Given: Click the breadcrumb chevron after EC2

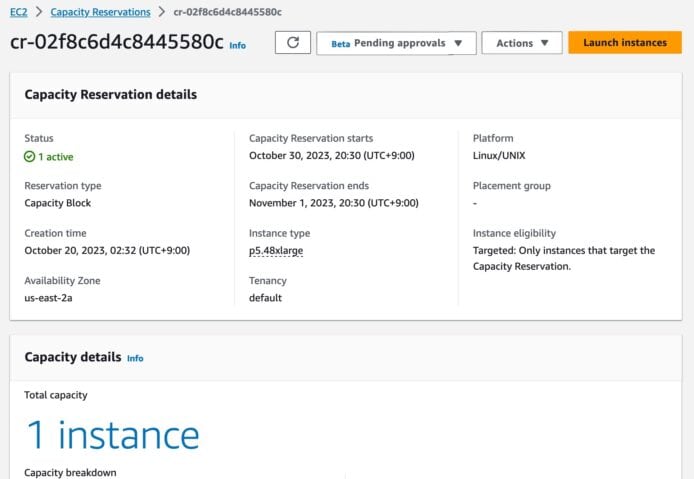Looking at the screenshot, I should coord(39,12).
